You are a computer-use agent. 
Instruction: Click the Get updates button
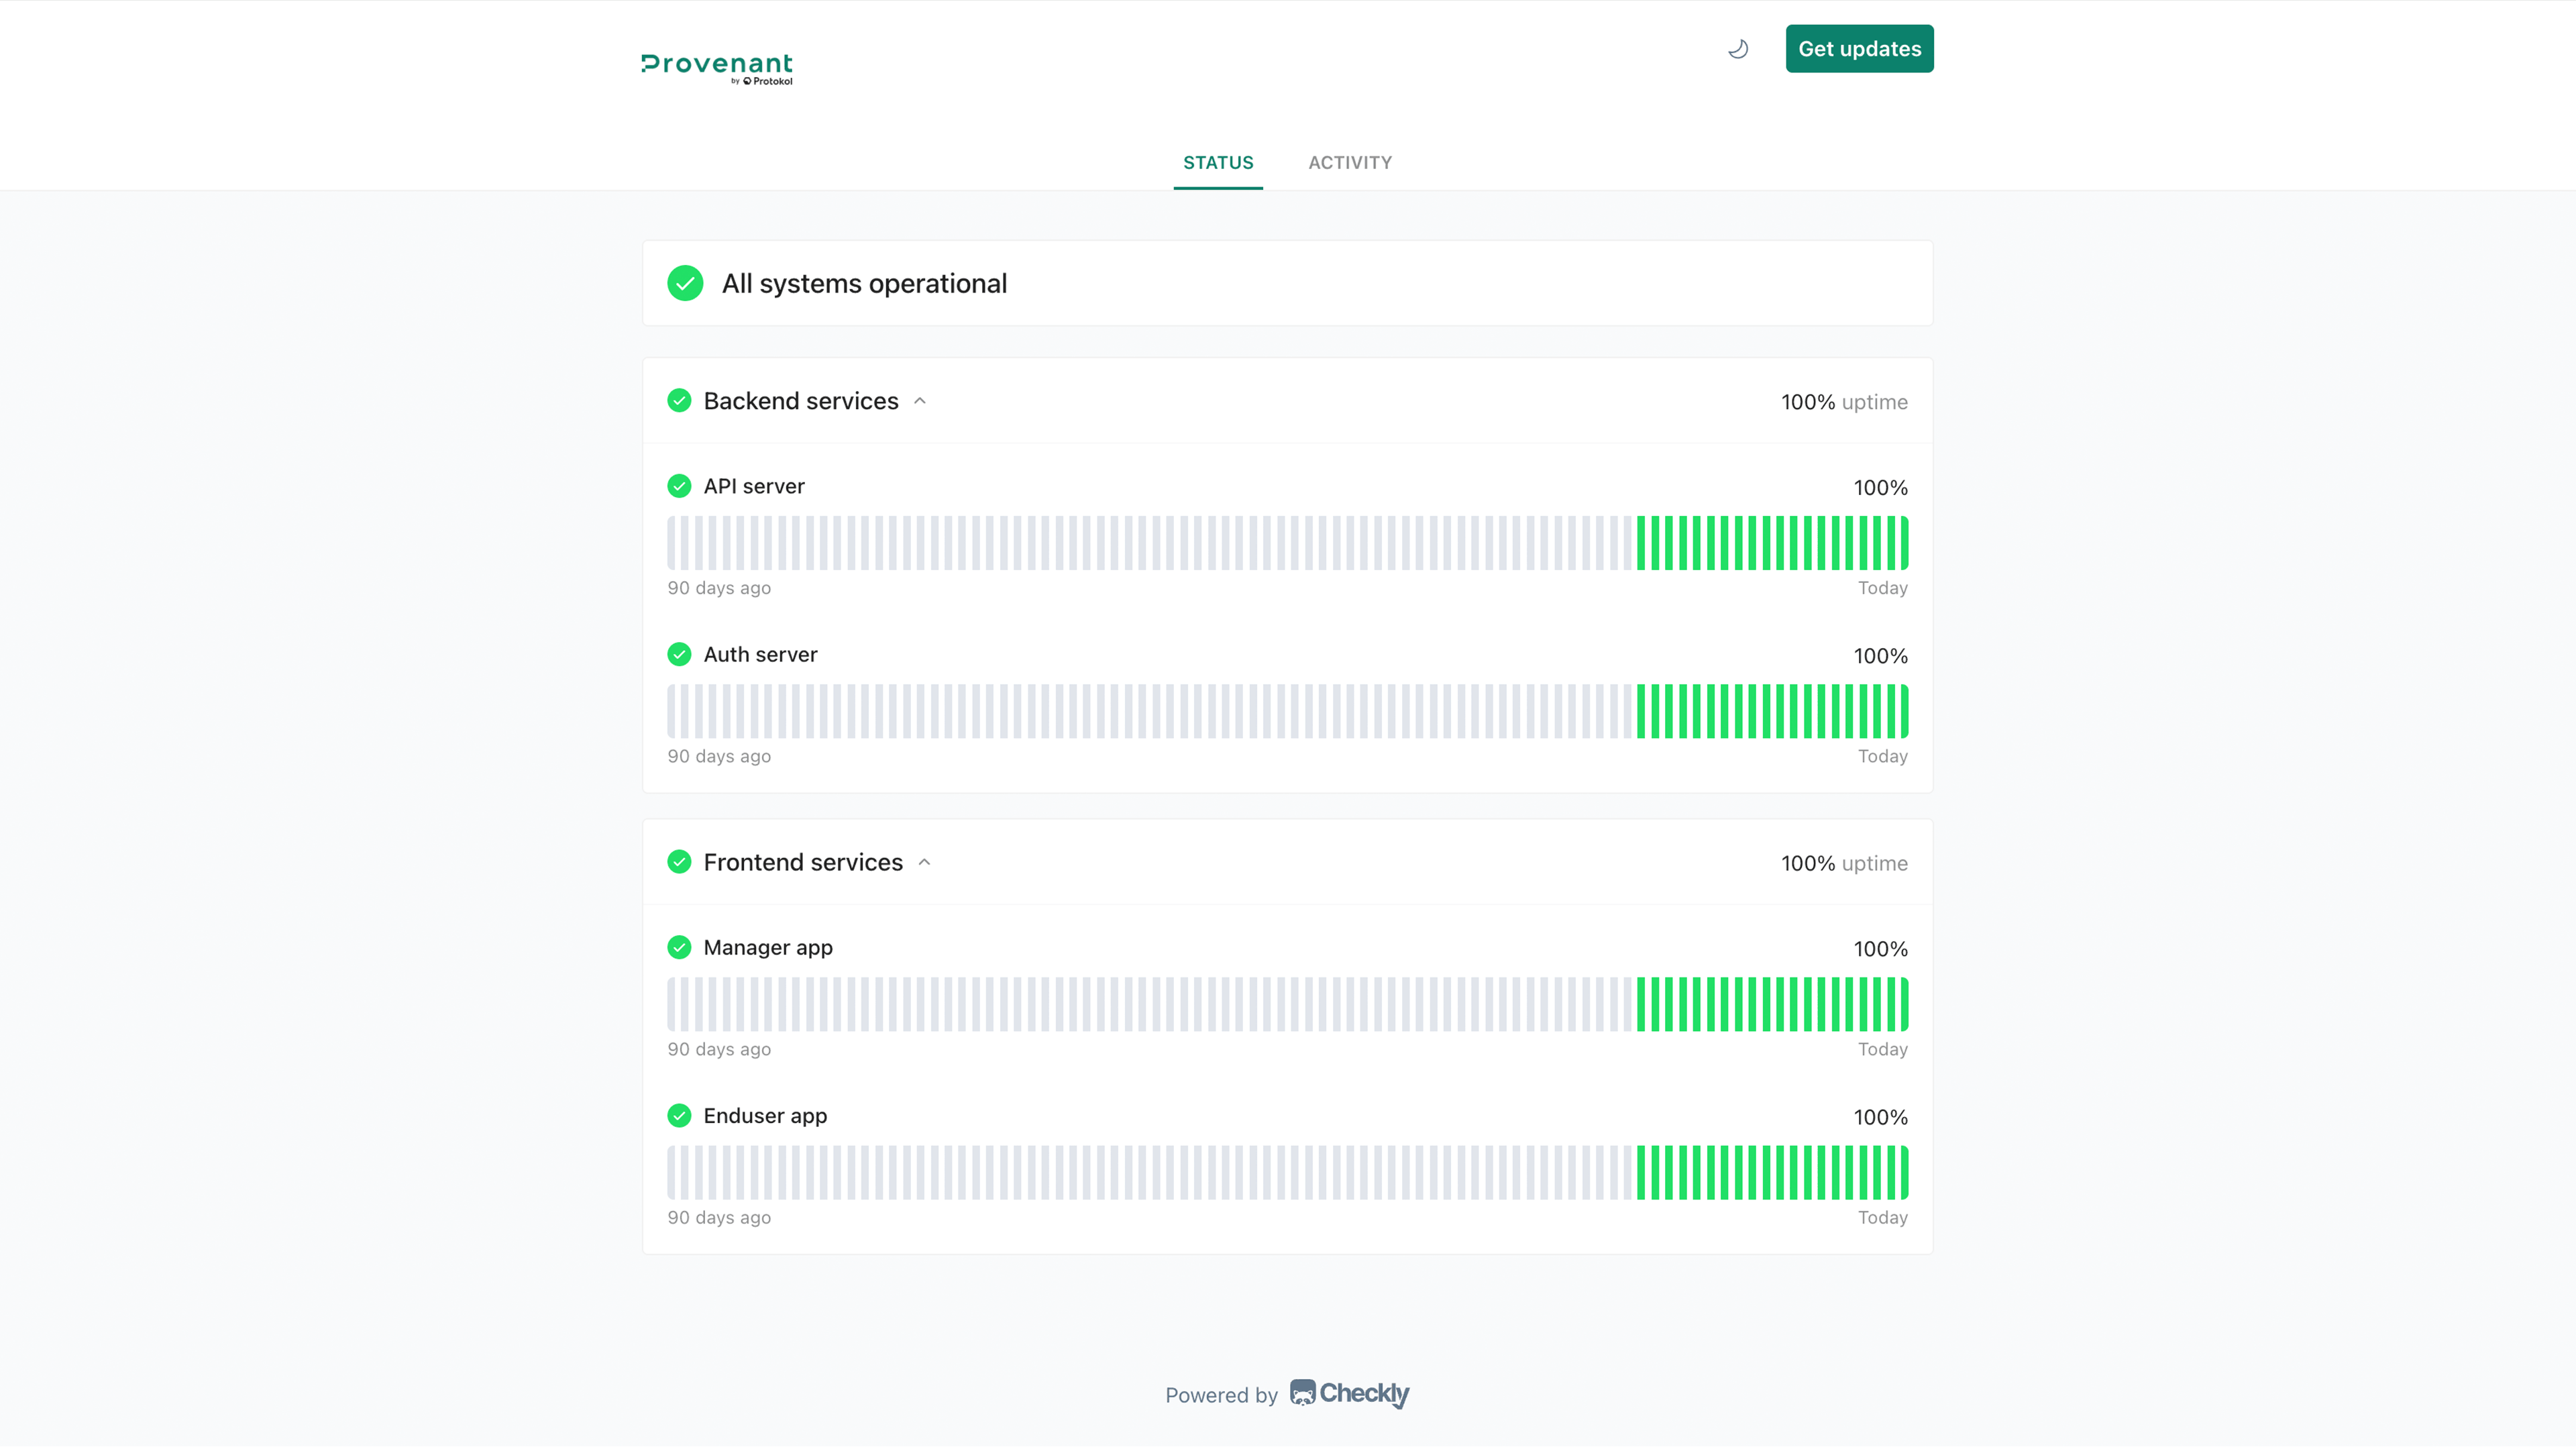1859,49
